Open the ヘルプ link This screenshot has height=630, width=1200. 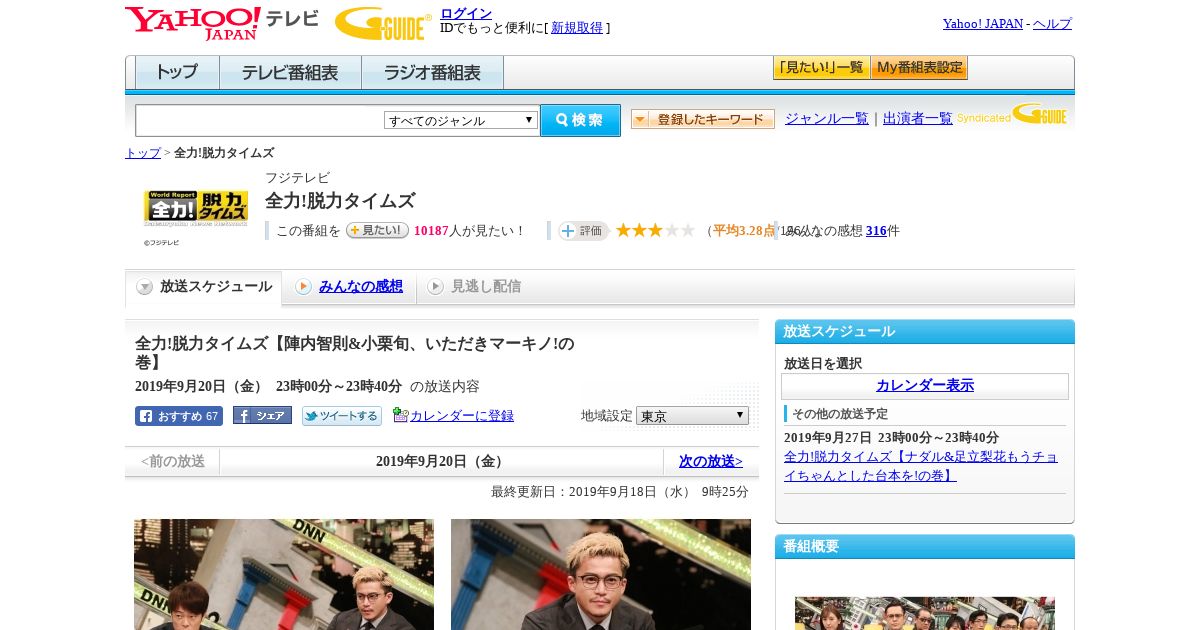coord(1052,24)
